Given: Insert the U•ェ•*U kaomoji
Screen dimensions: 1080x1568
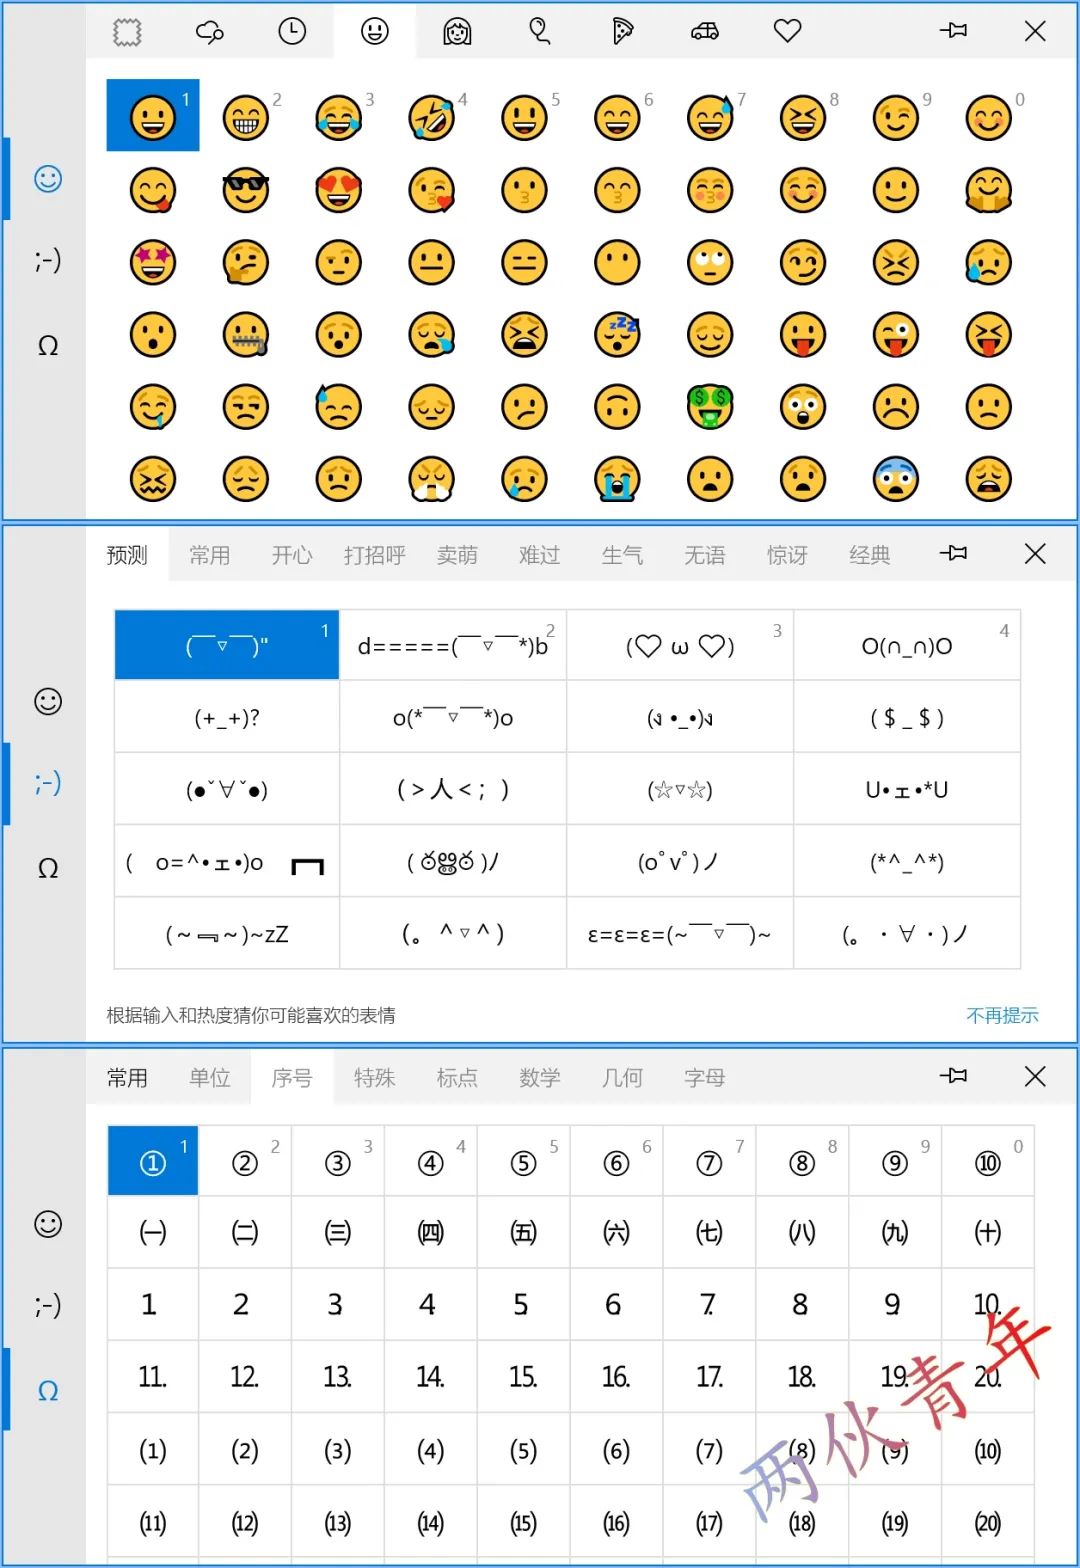Looking at the screenshot, I should pos(907,790).
